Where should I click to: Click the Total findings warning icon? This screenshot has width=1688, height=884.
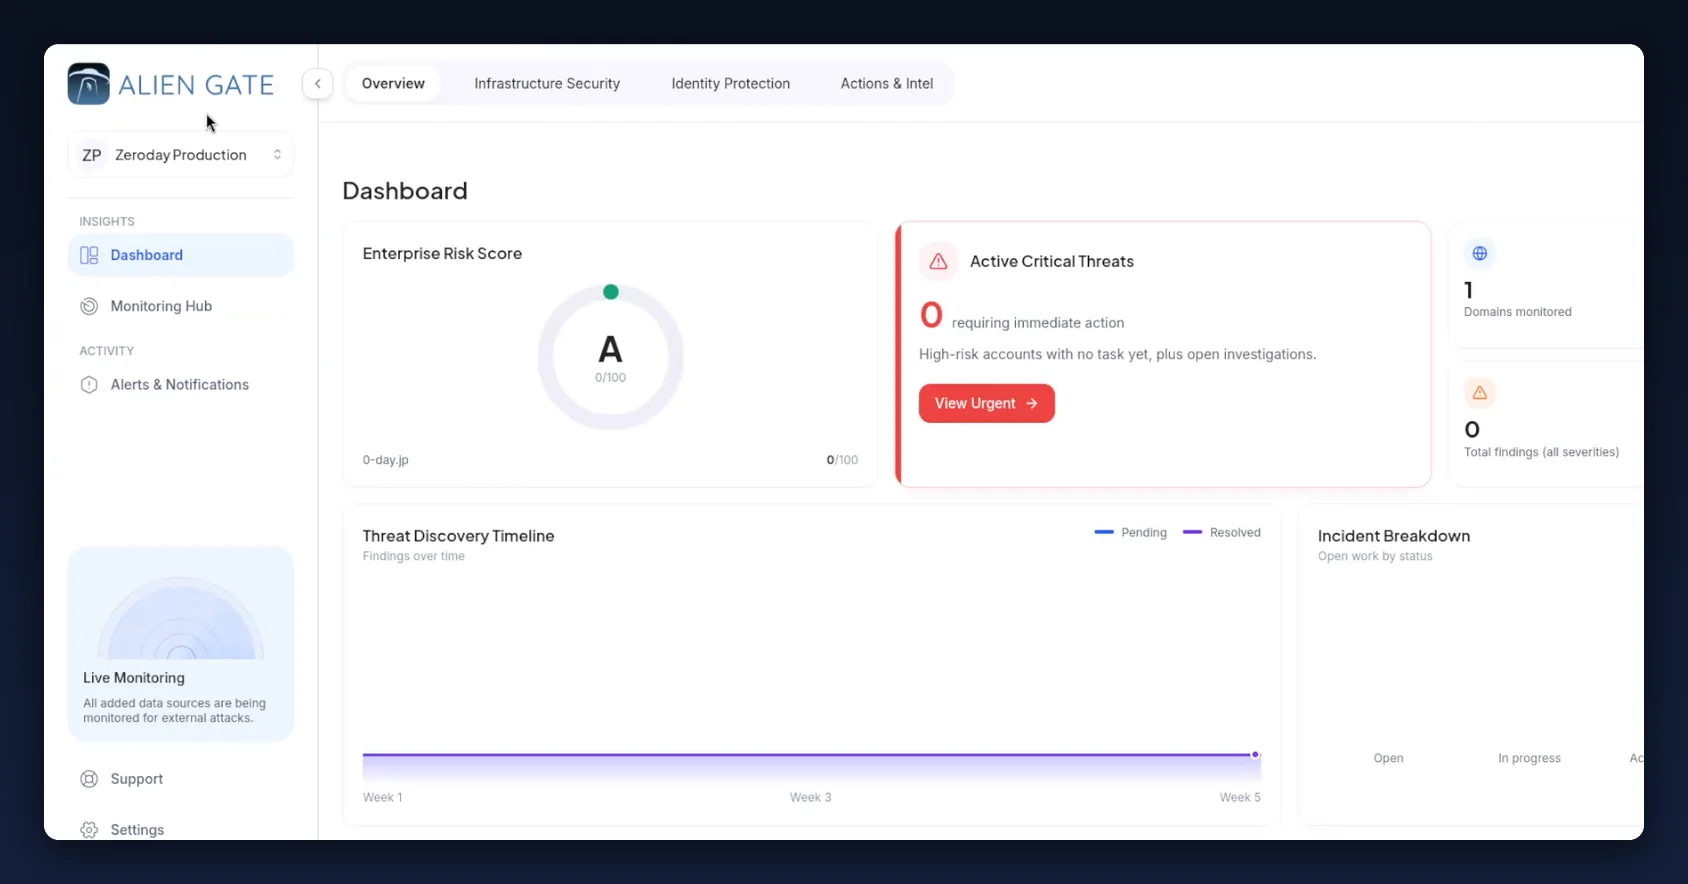[x=1480, y=393]
